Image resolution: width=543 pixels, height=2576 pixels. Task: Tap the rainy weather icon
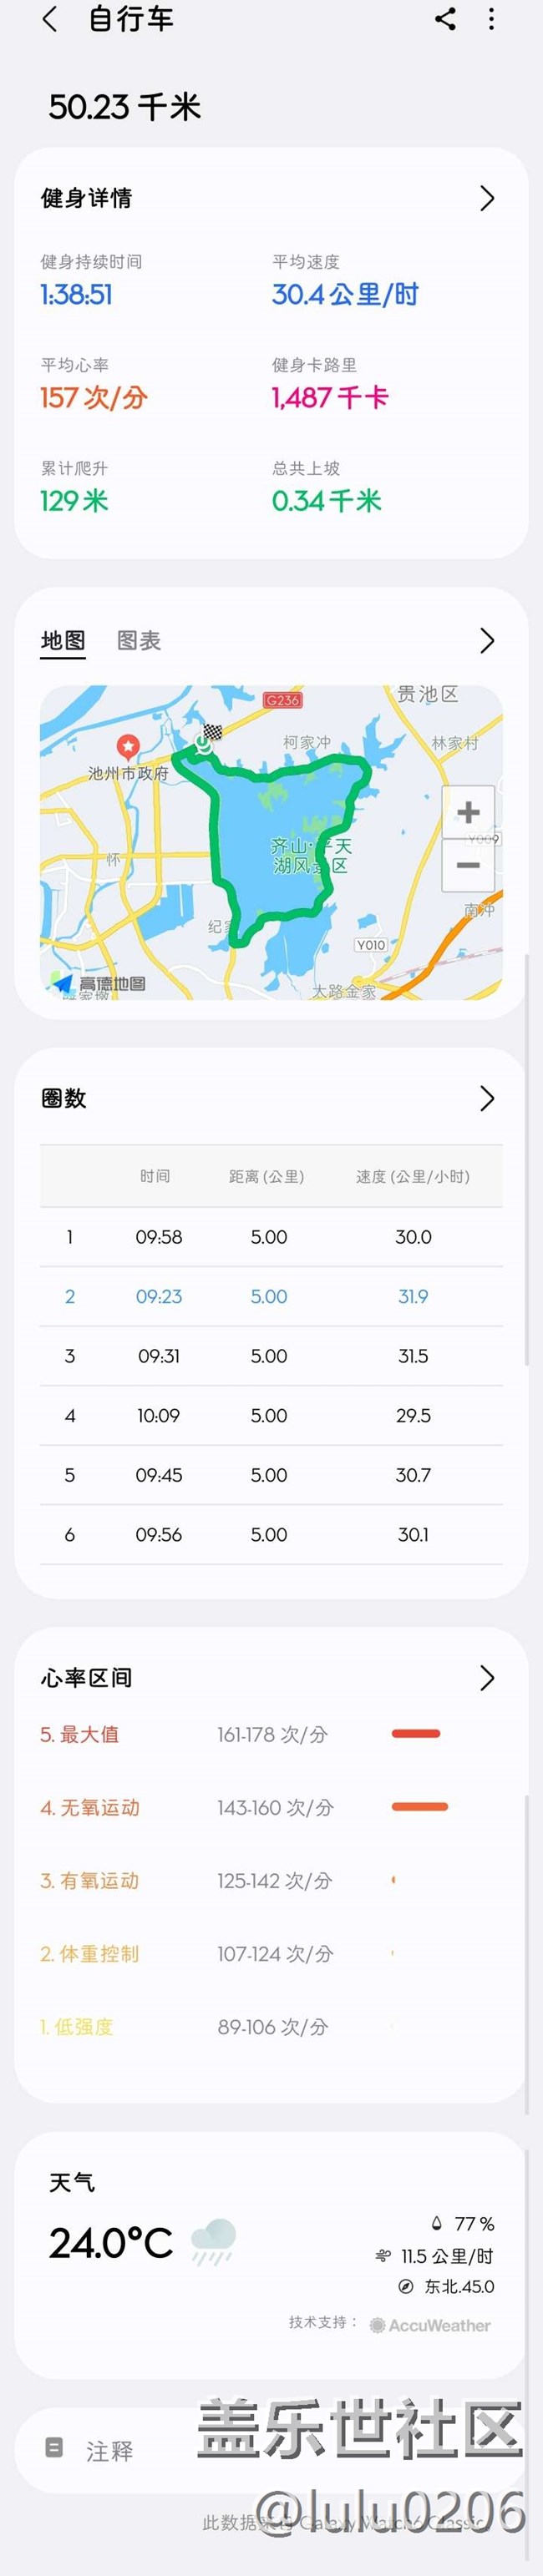[213, 2241]
